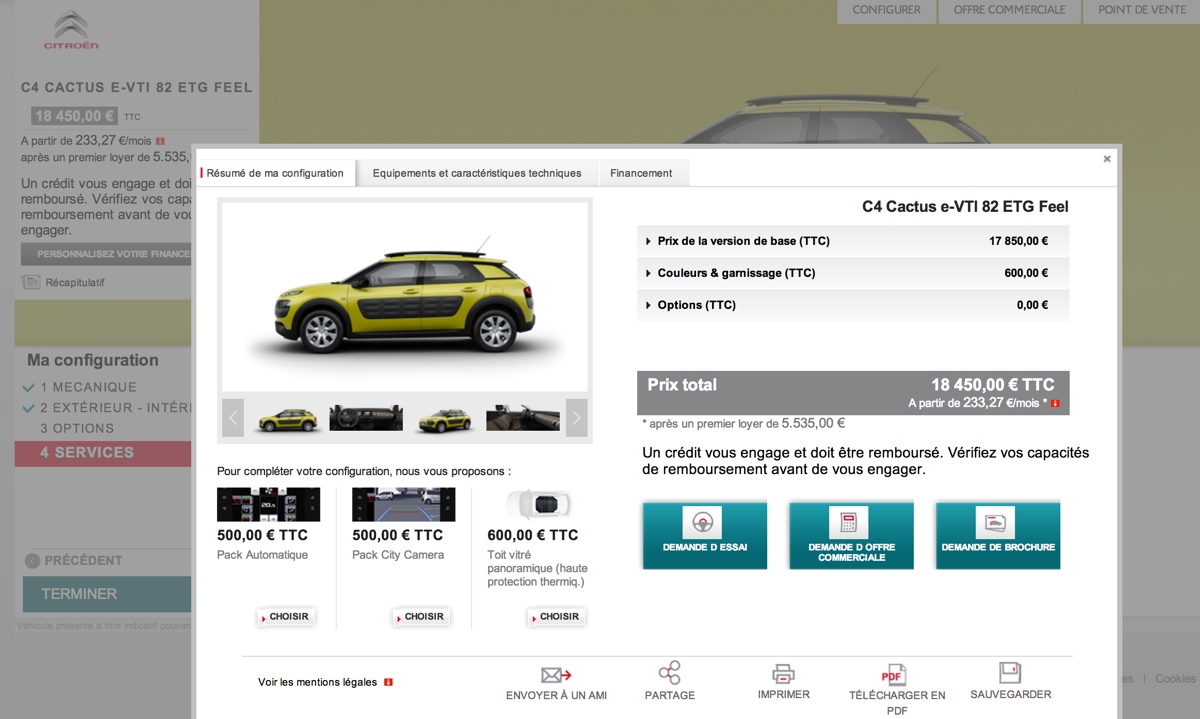Viewport: 1200px width, 719px height.
Task: Click the panoramic roof product image
Action: (538, 505)
